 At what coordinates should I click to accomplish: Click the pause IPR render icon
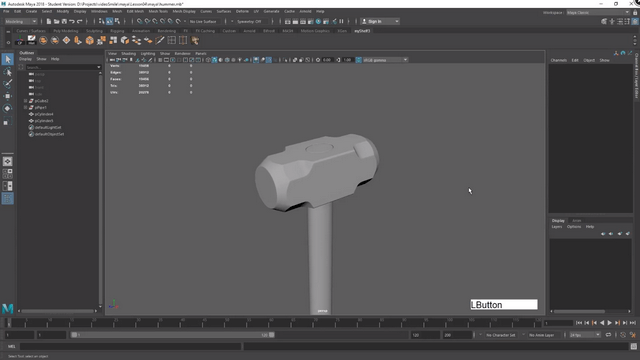tap(341, 21)
